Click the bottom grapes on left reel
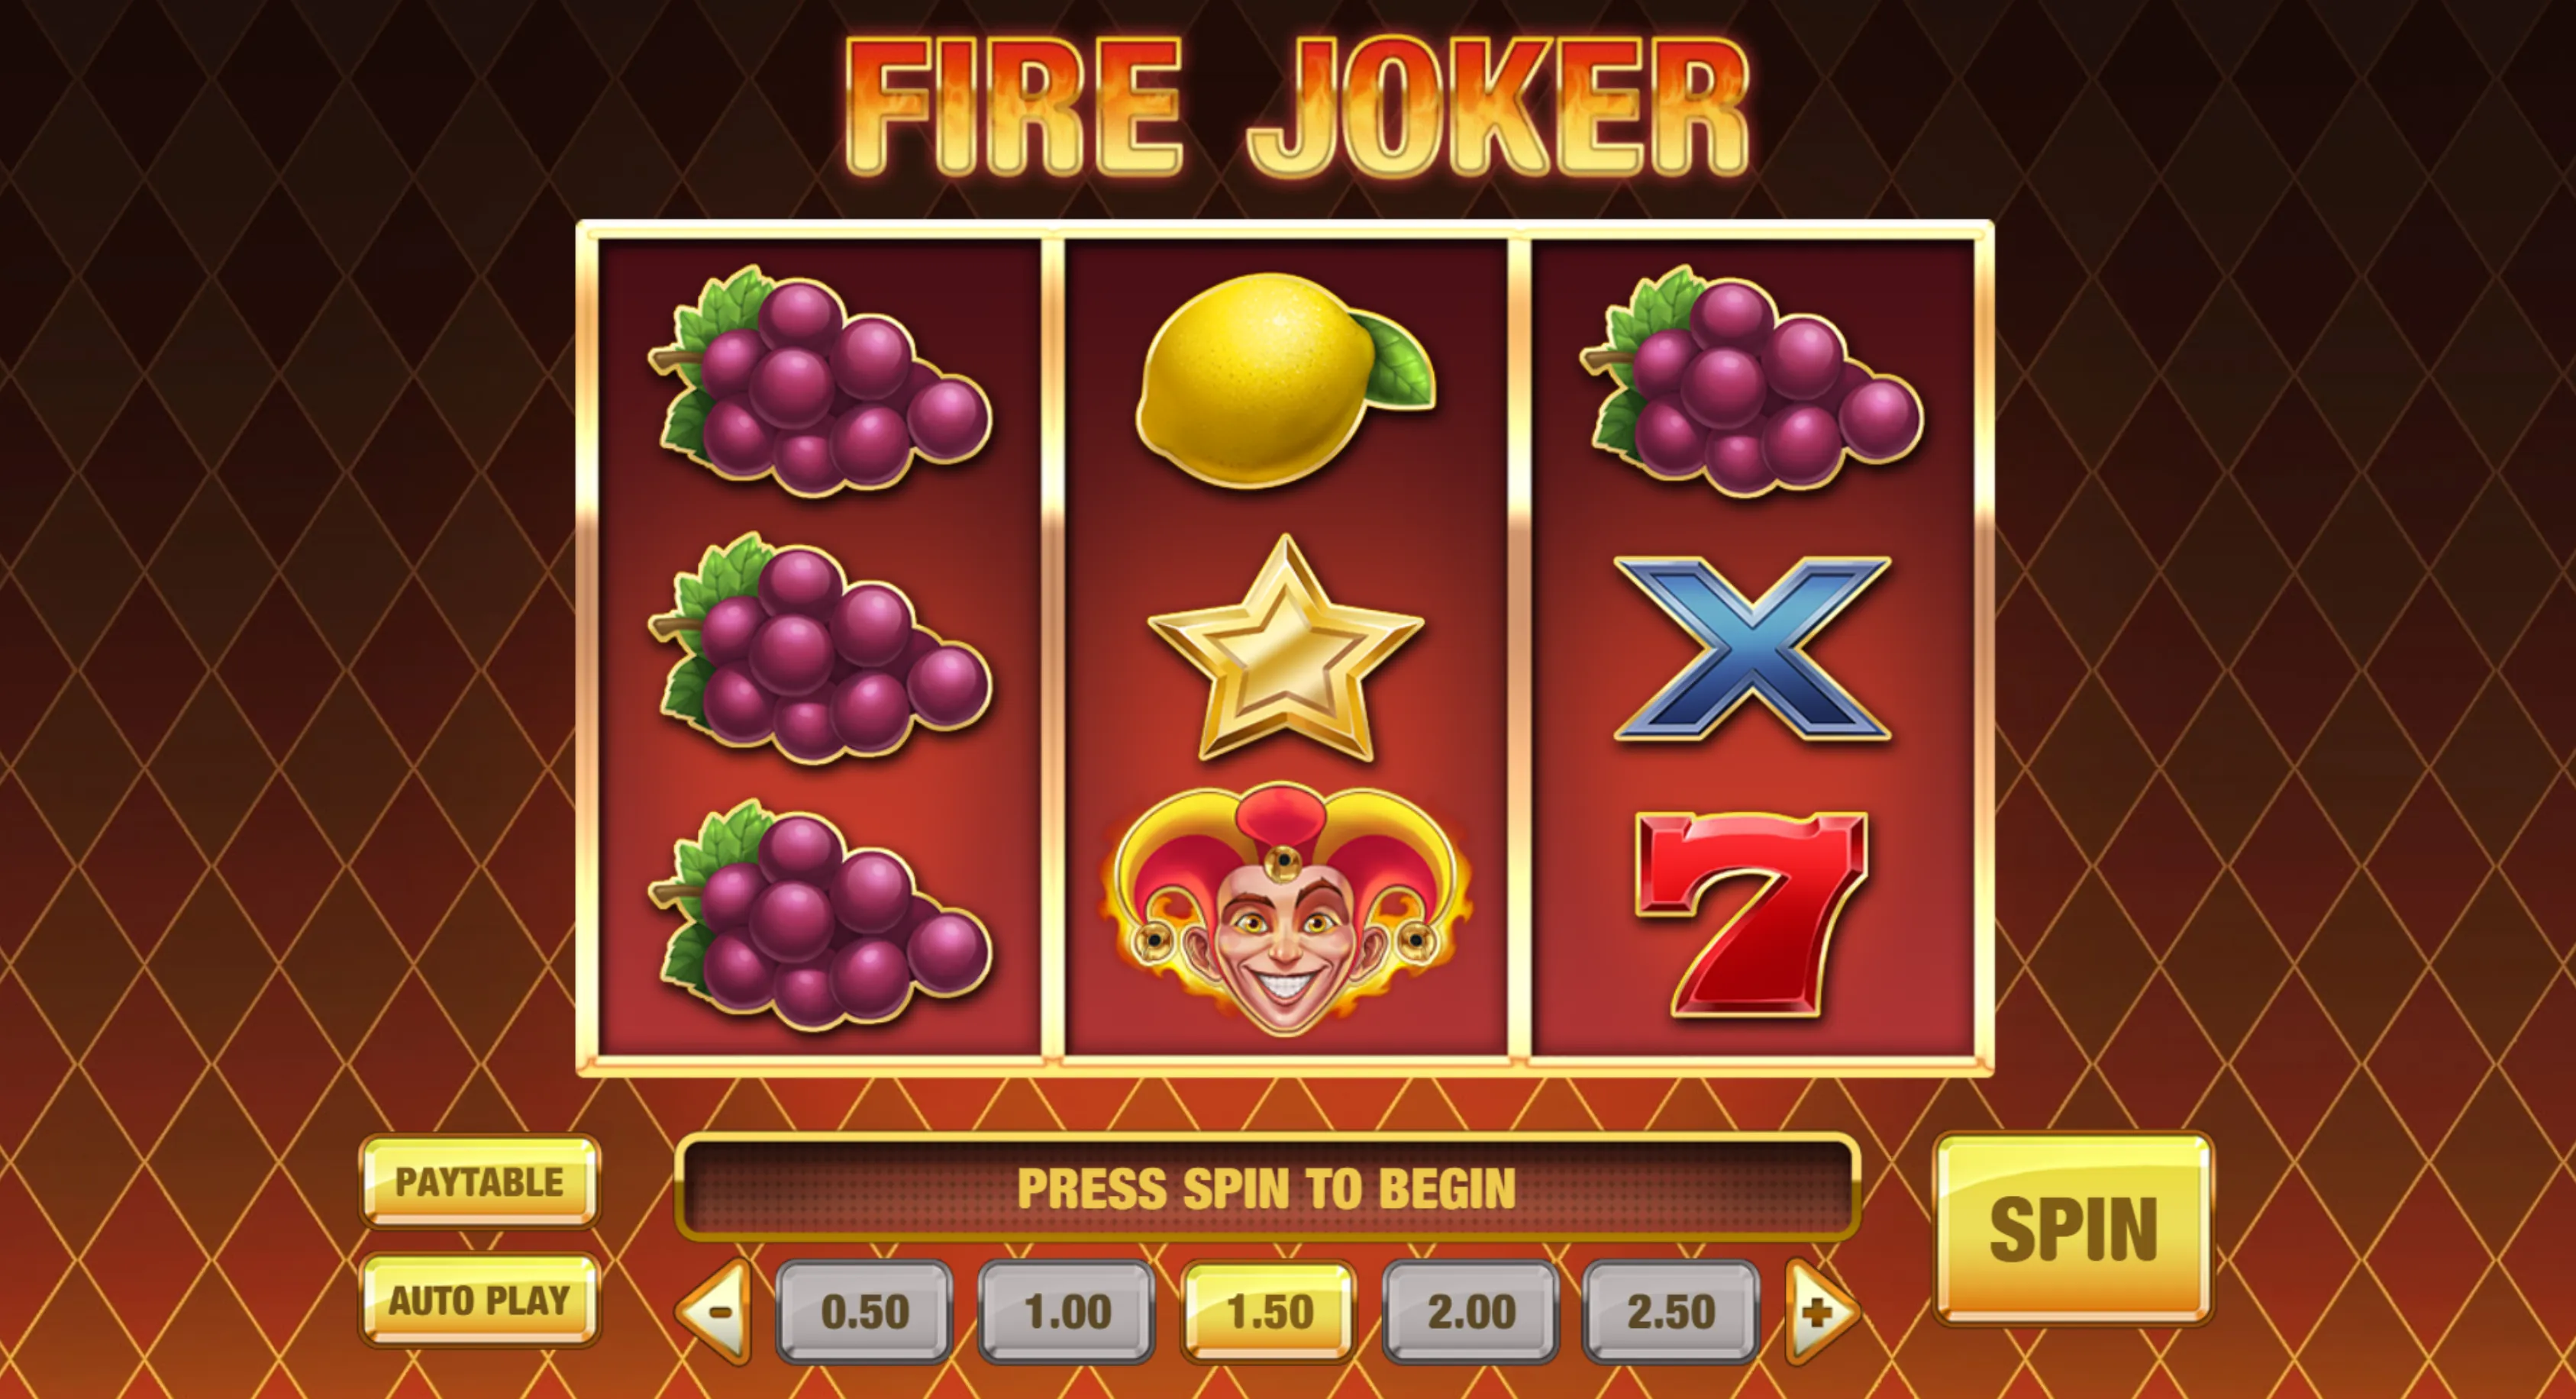Viewport: 2576px width, 1399px height. click(x=820, y=915)
